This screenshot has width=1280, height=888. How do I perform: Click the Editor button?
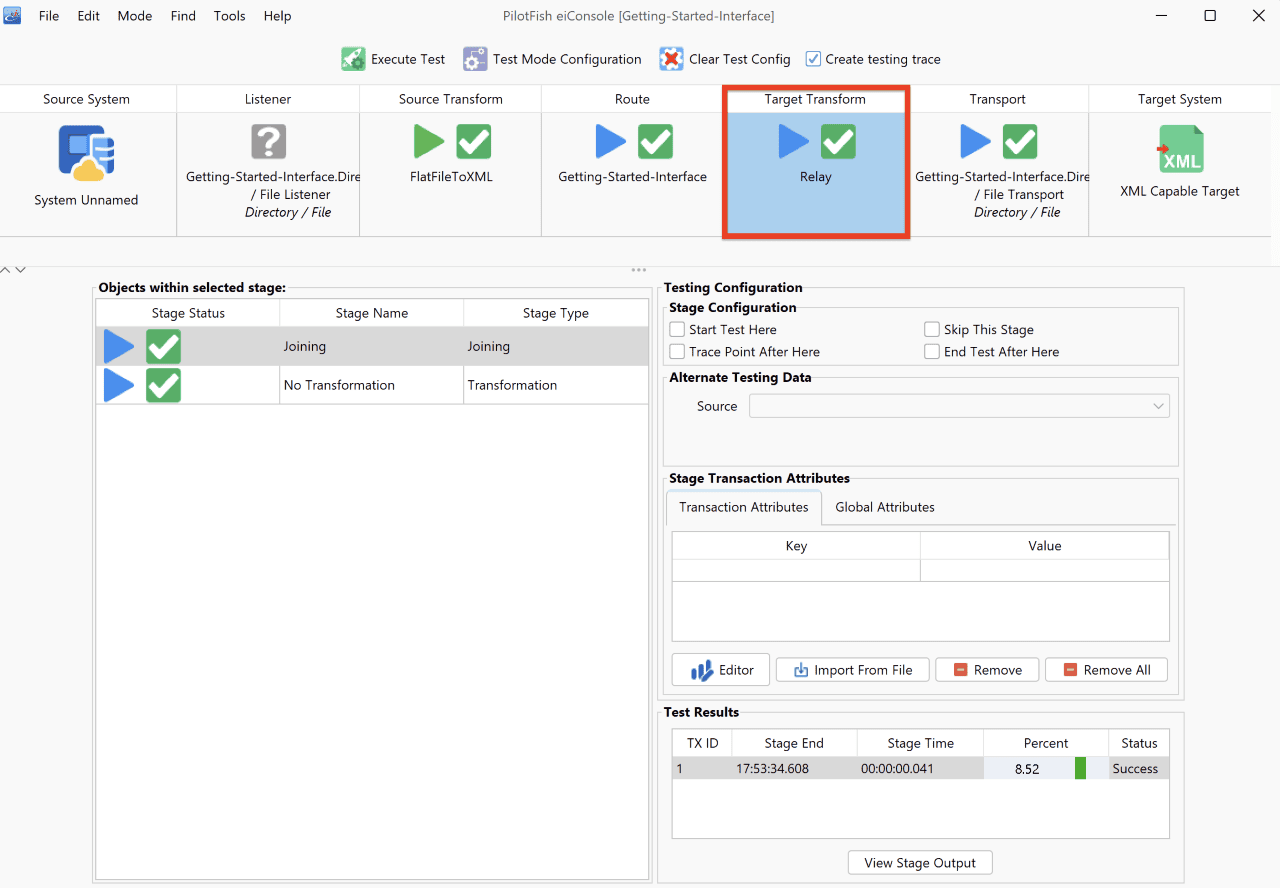[721, 670]
